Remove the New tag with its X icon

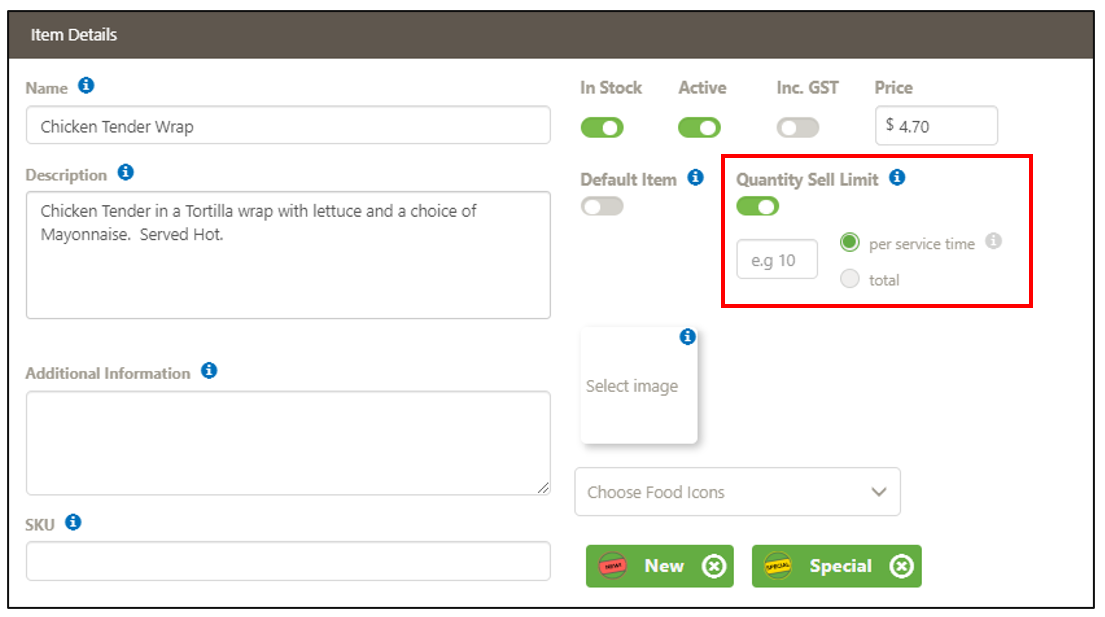coord(713,566)
